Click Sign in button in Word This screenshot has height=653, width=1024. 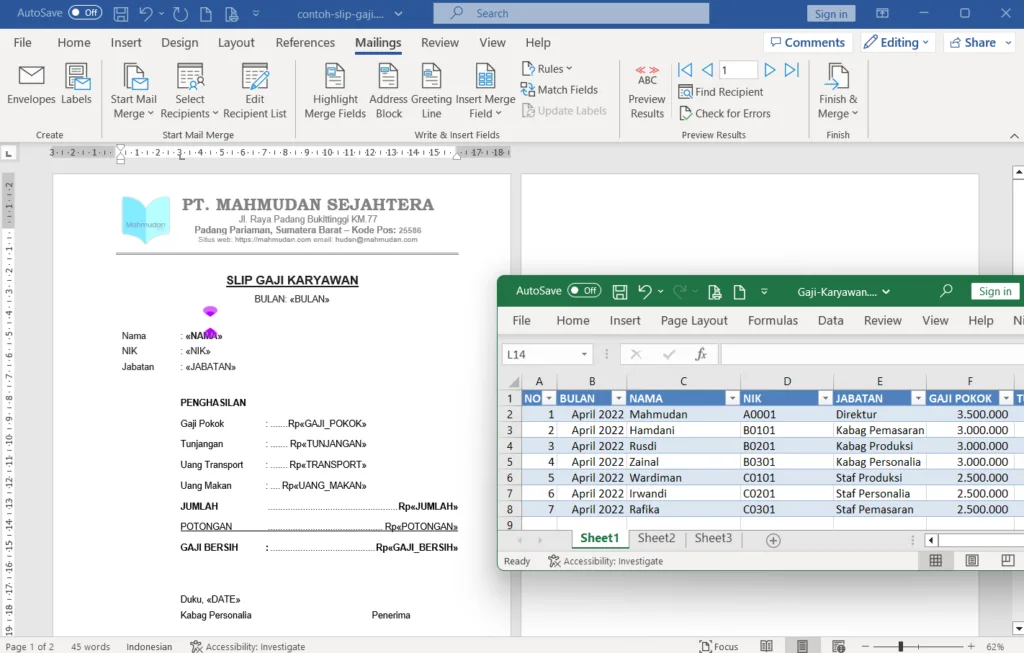[x=831, y=14]
